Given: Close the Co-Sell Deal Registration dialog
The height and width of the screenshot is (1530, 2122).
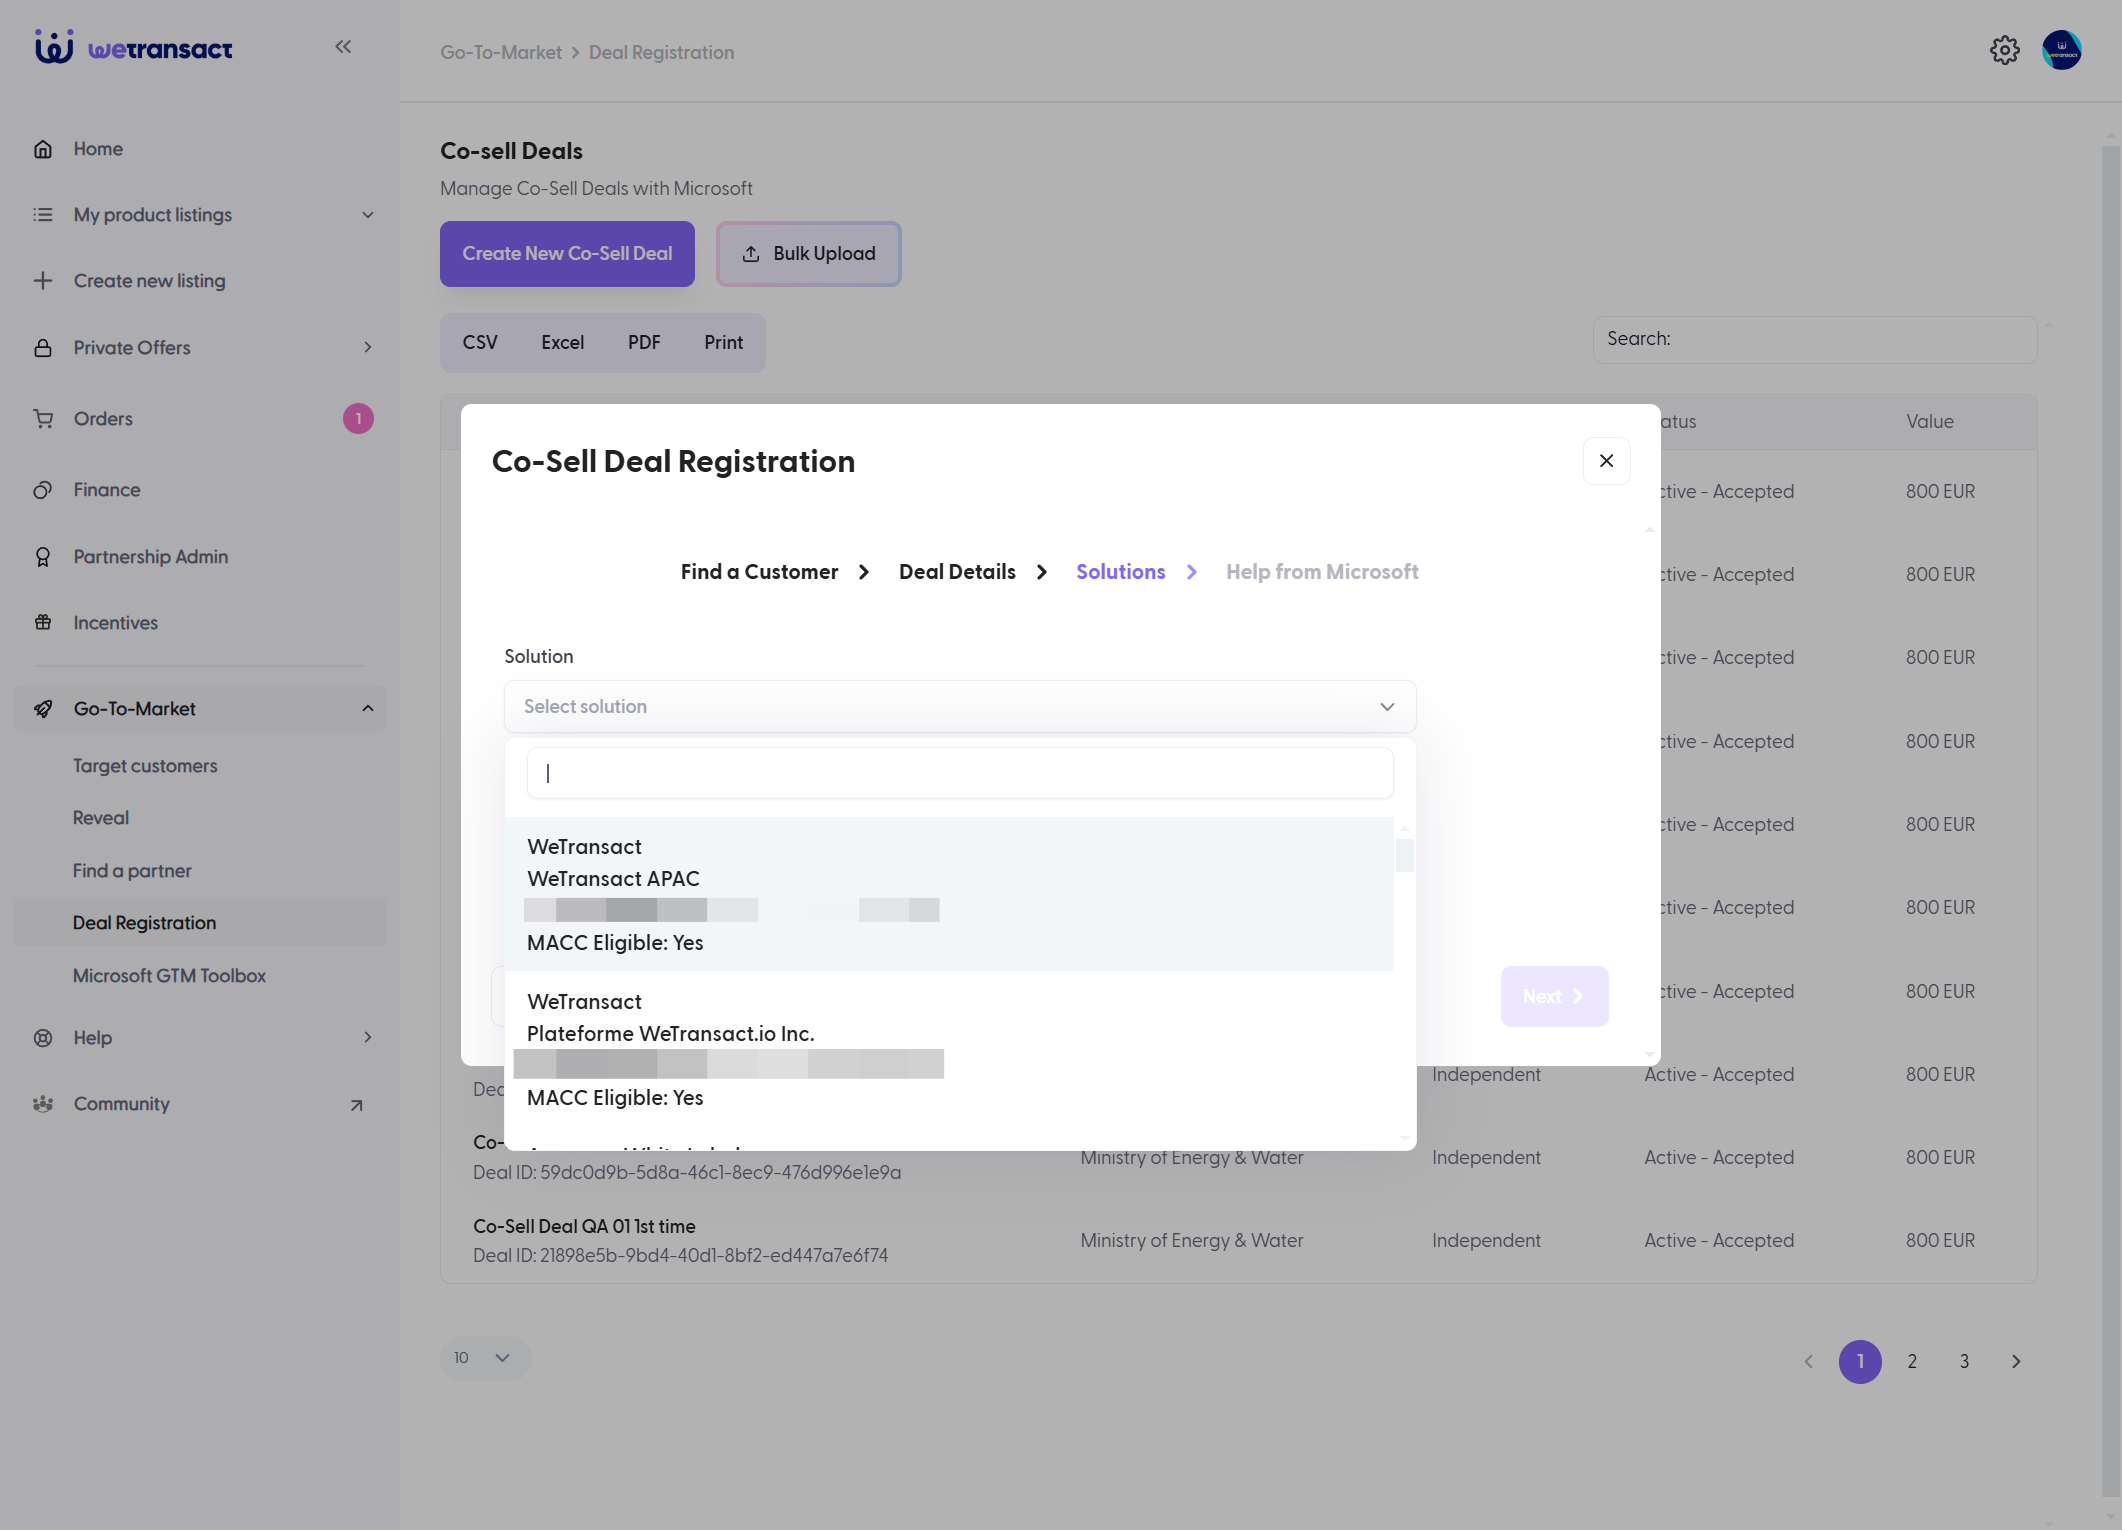Looking at the screenshot, I should (x=1606, y=461).
